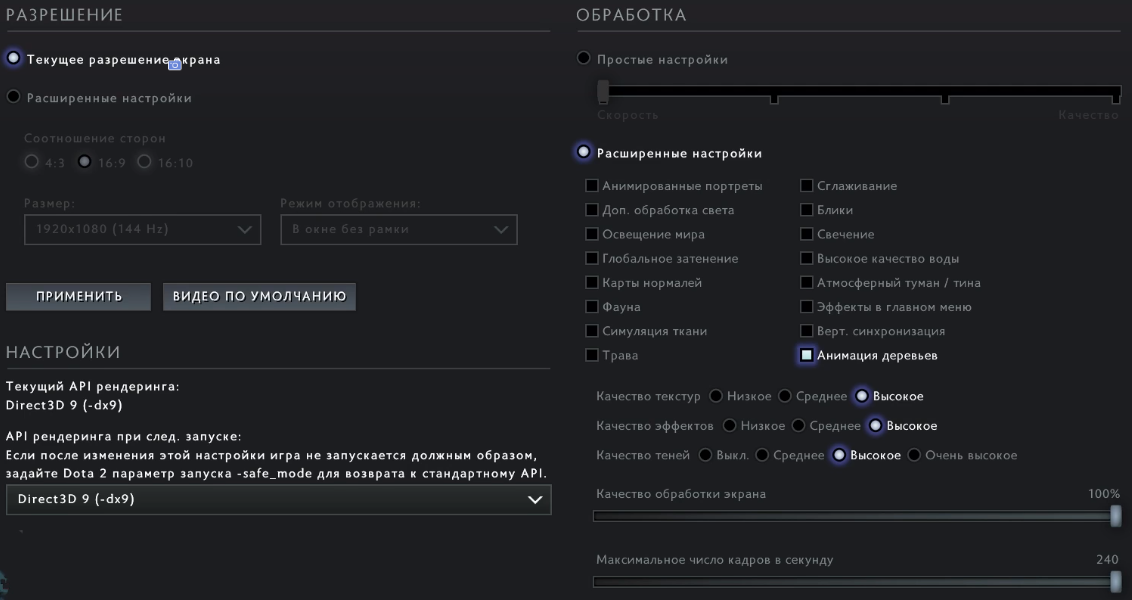Click the small camera icon near resolution label
Screen dimensions: 1132x600
pyautogui.click(x=175, y=65)
